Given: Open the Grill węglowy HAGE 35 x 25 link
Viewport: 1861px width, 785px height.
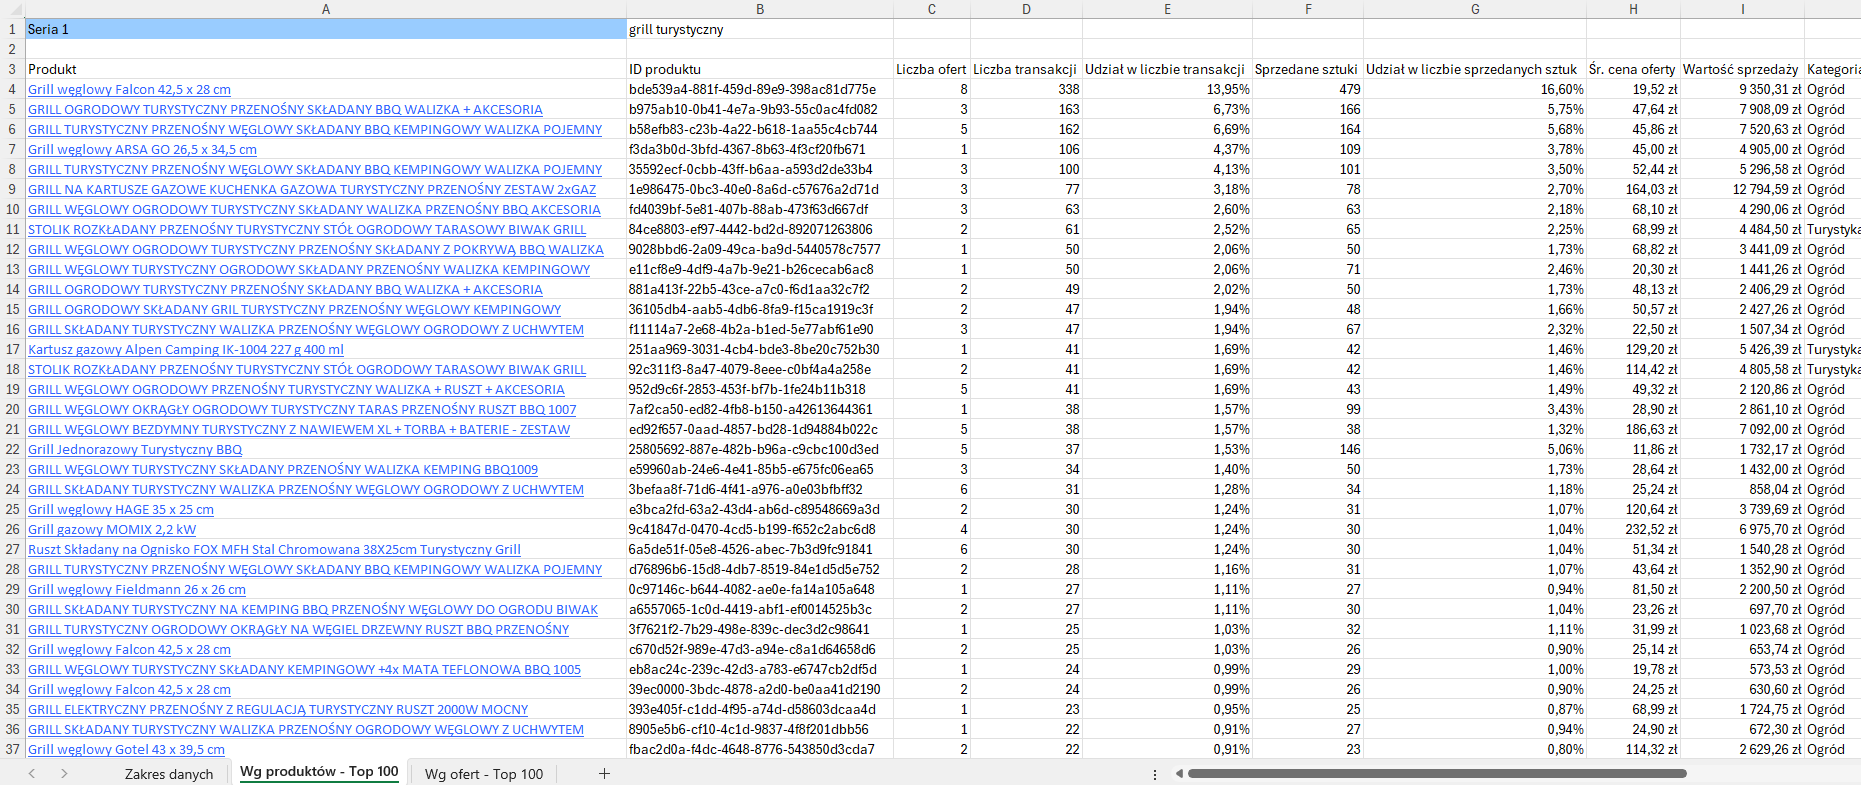Looking at the screenshot, I should pos(121,509).
